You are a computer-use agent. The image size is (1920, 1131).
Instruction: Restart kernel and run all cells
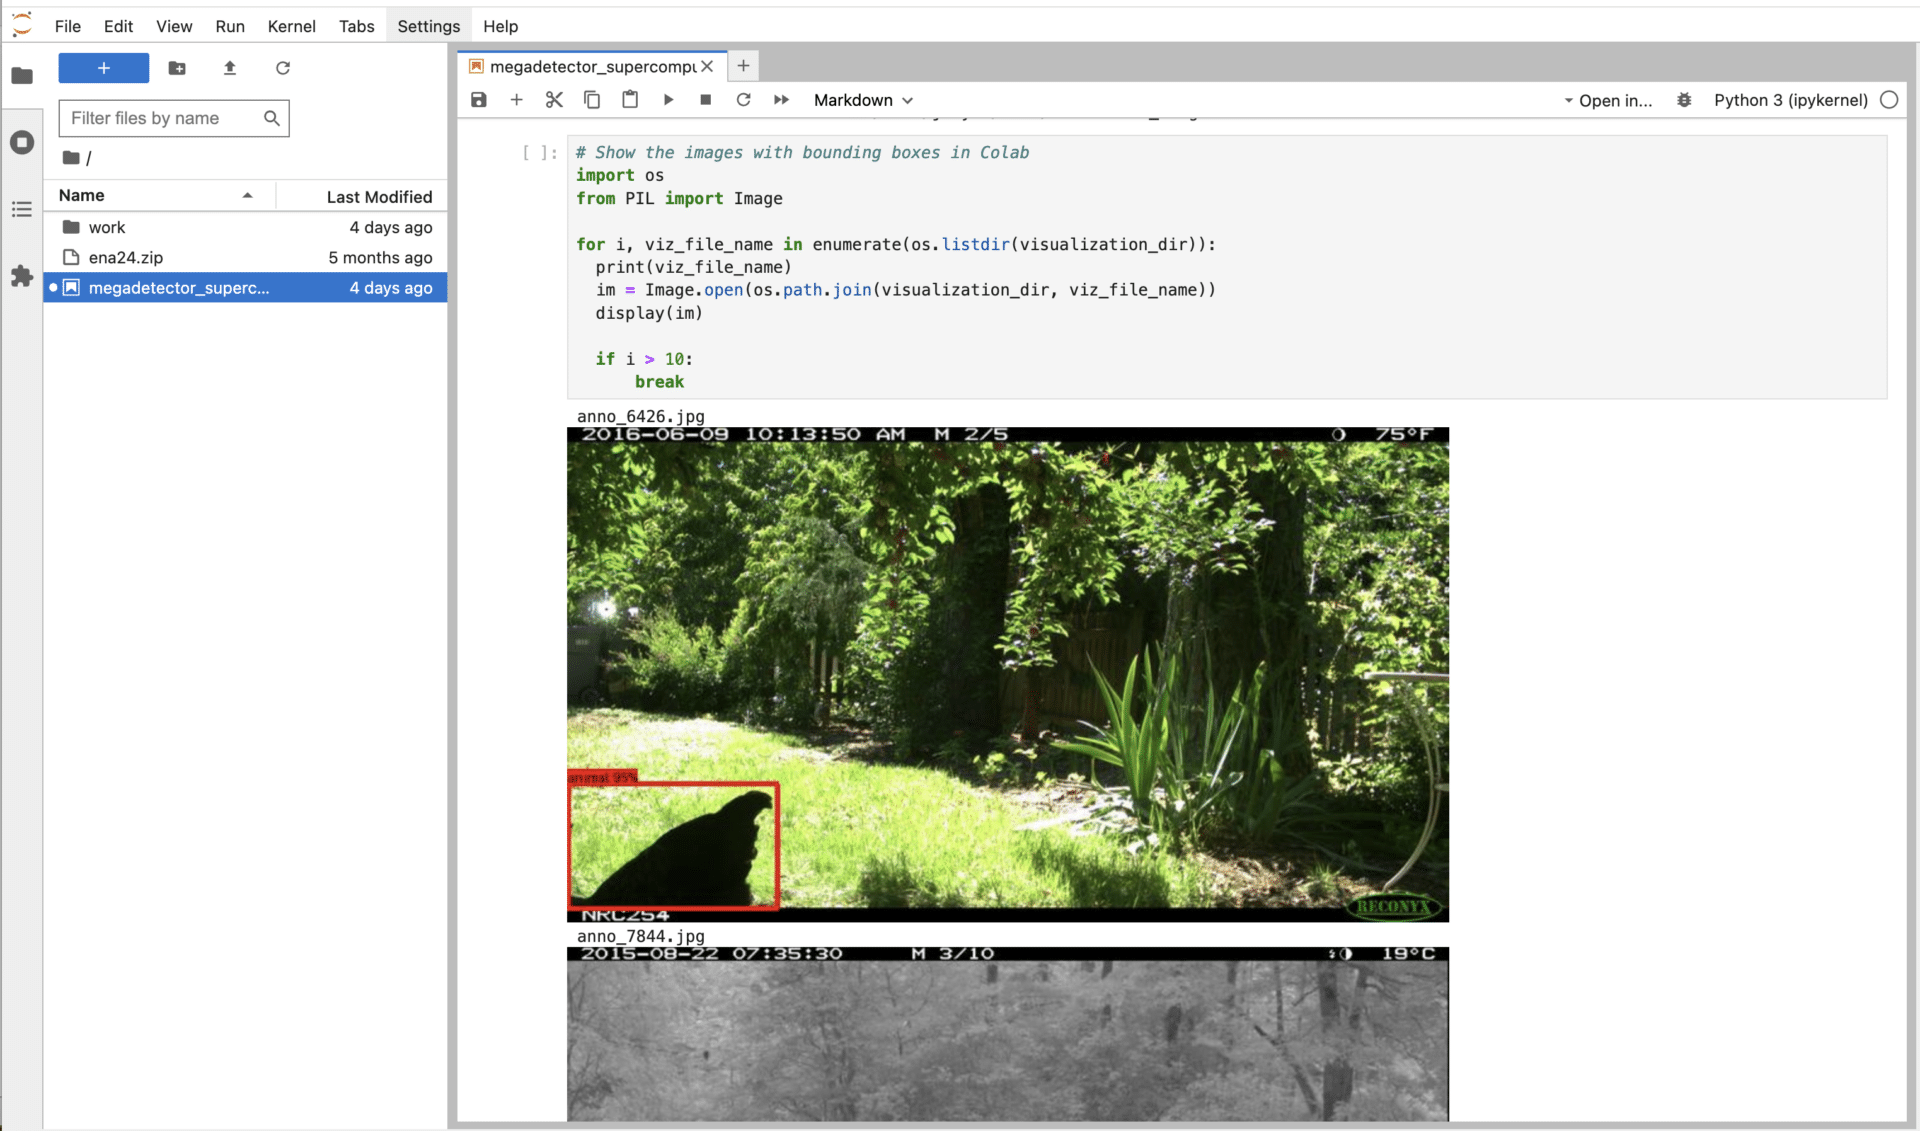tap(781, 100)
